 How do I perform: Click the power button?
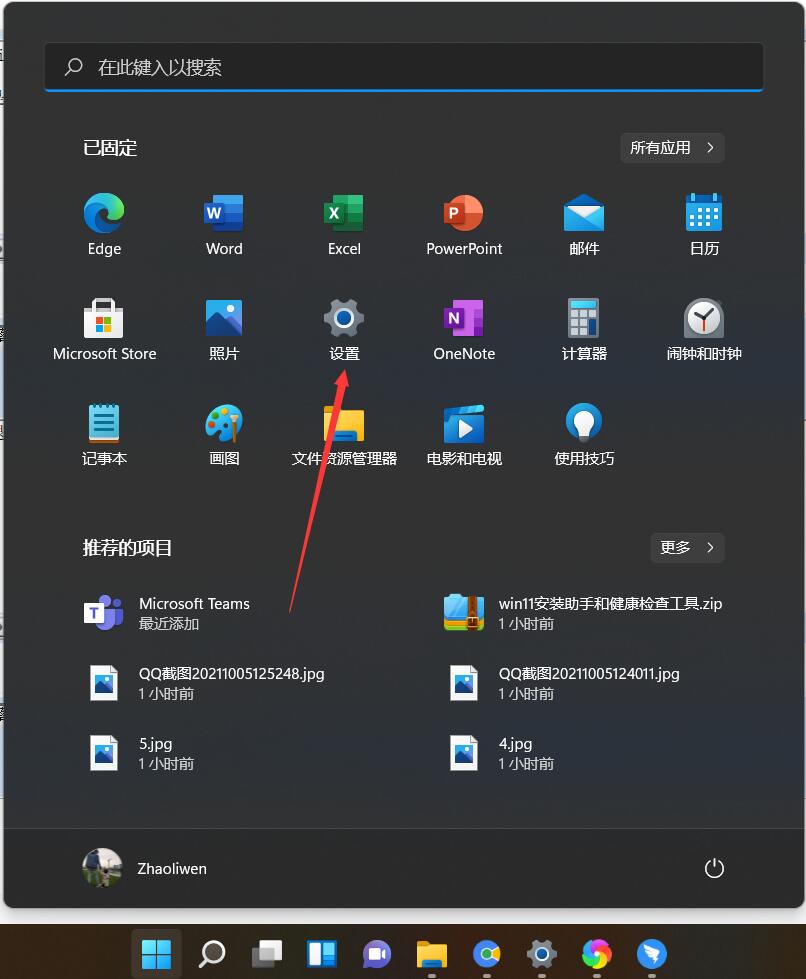pos(714,868)
